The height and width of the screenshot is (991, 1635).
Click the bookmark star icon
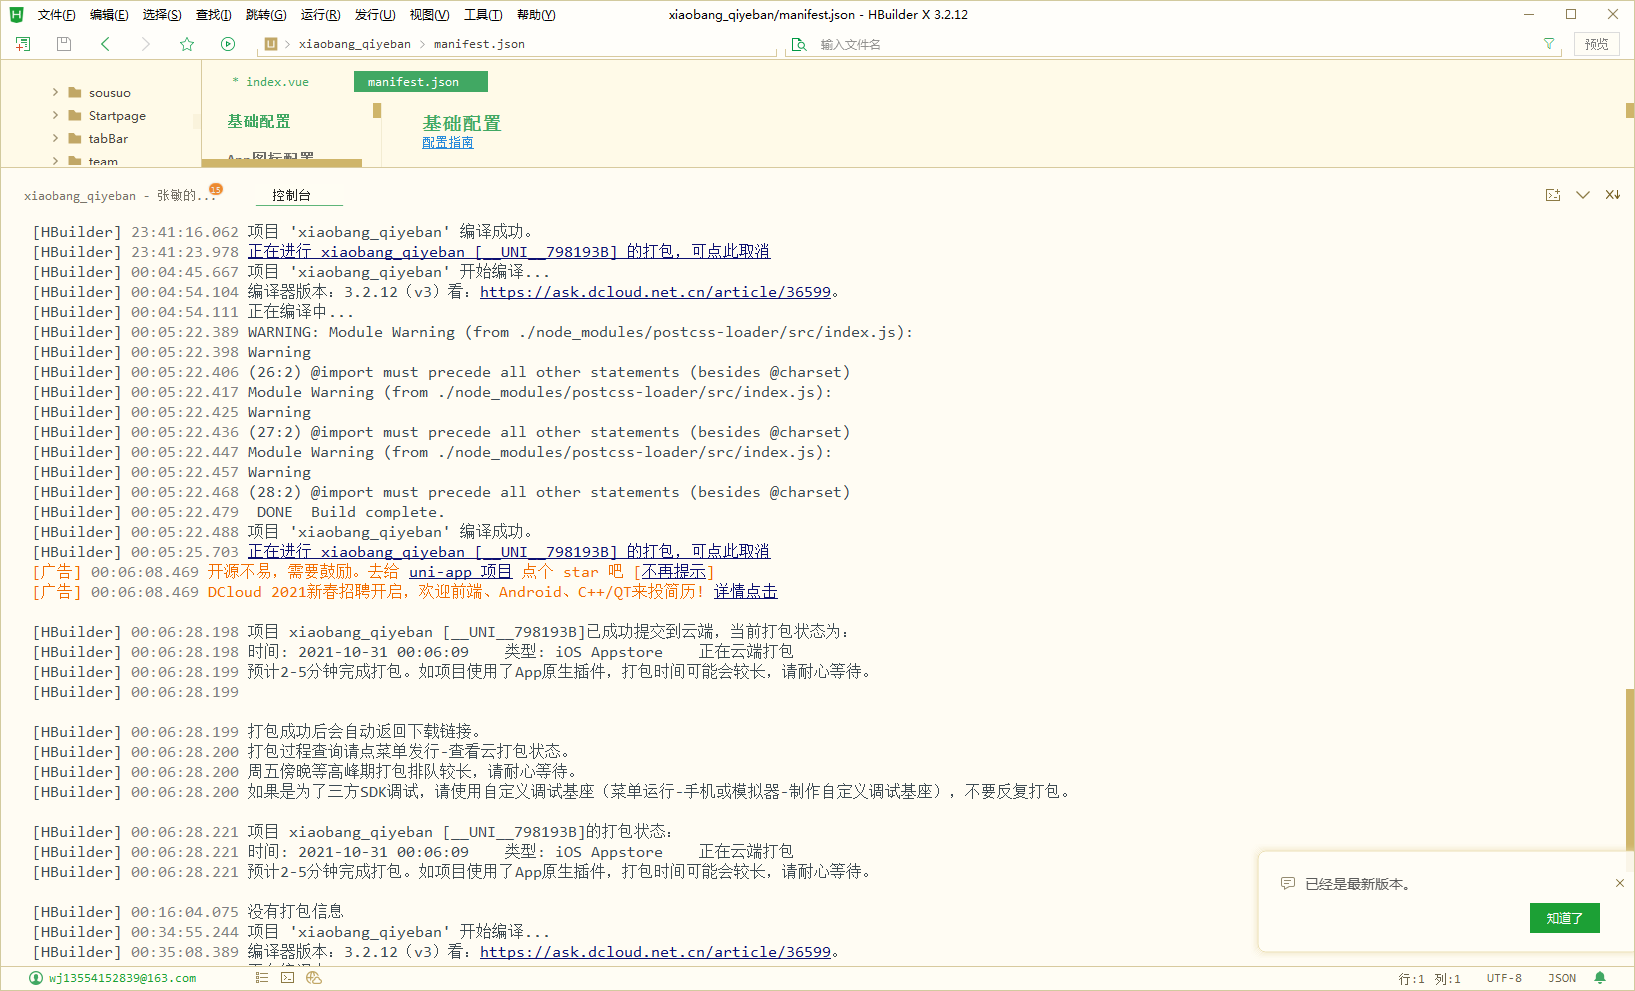pyautogui.click(x=187, y=44)
